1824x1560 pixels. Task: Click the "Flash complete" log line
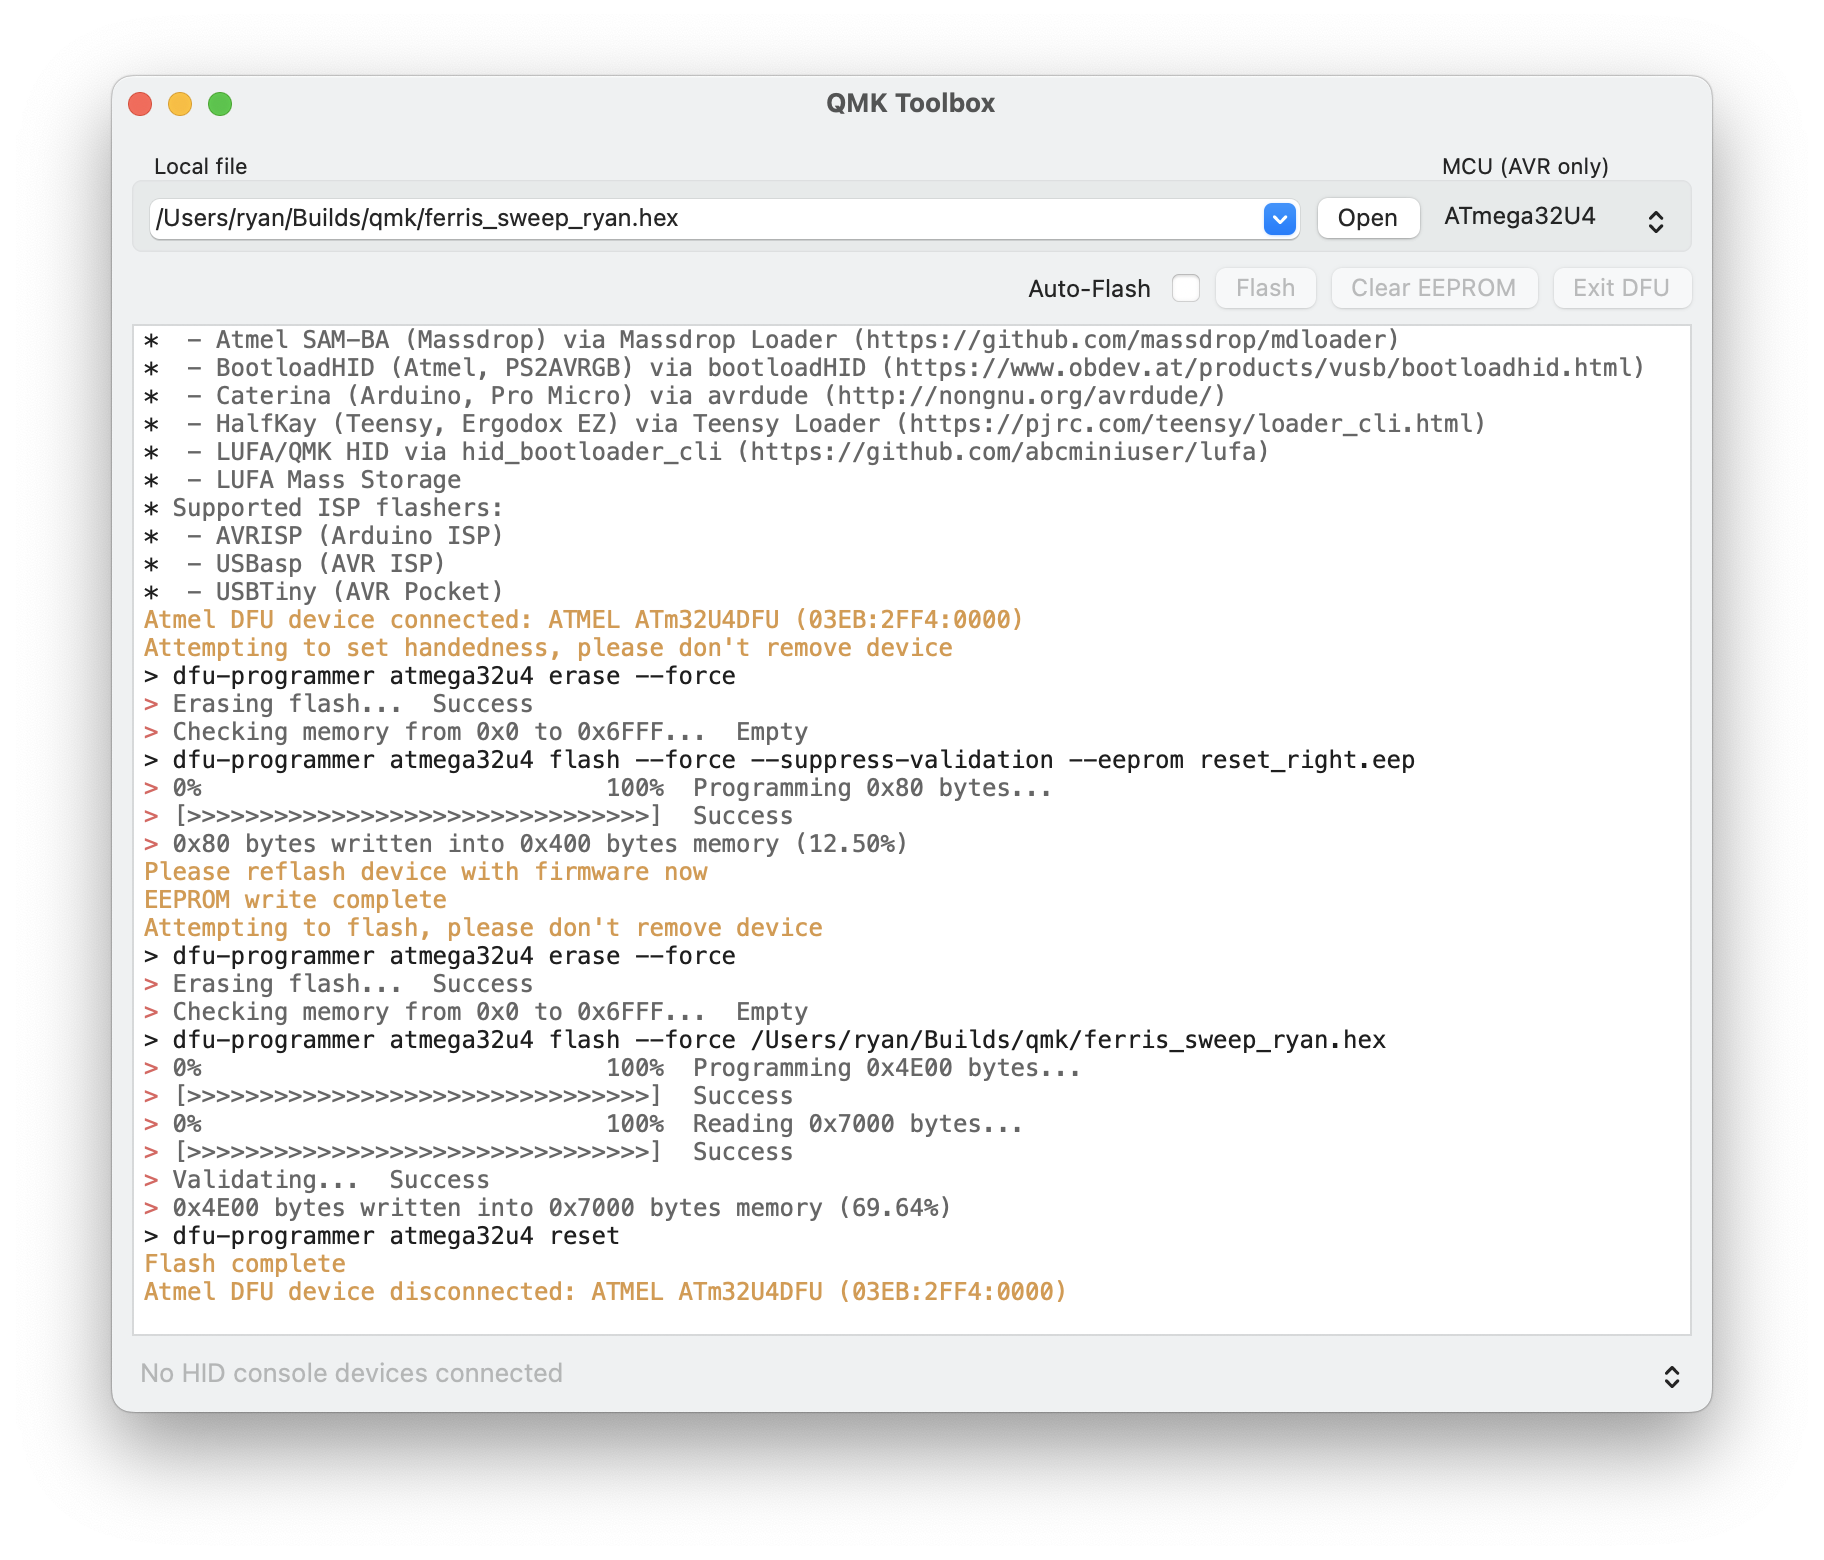click(x=245, y=1264)
